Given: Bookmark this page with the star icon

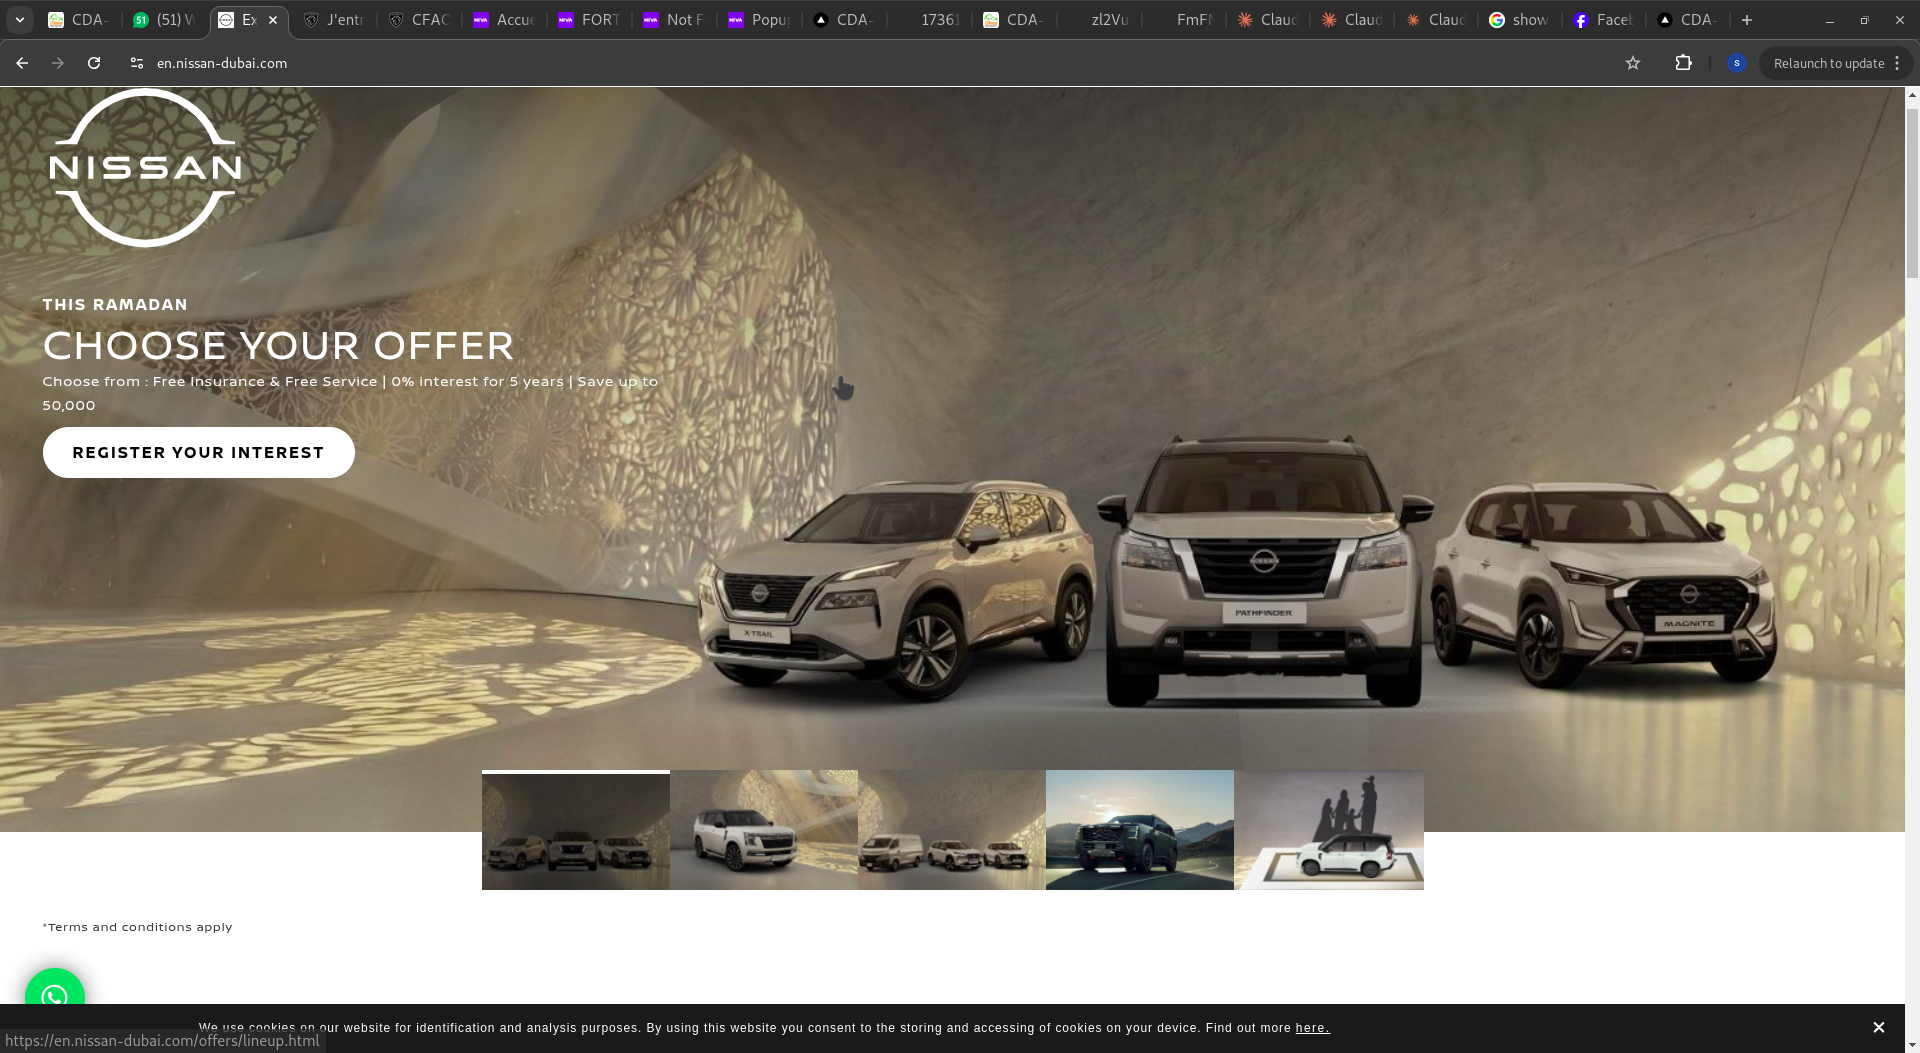Looking at the screenshot, I should tap(1633, 63).
